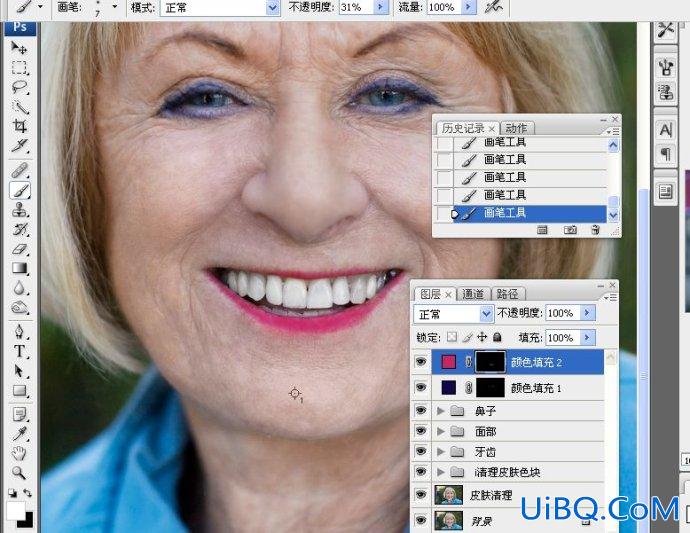This screenshot has height=533, width=690.
Task: Hide the 背景 layer
Action: 421,520
